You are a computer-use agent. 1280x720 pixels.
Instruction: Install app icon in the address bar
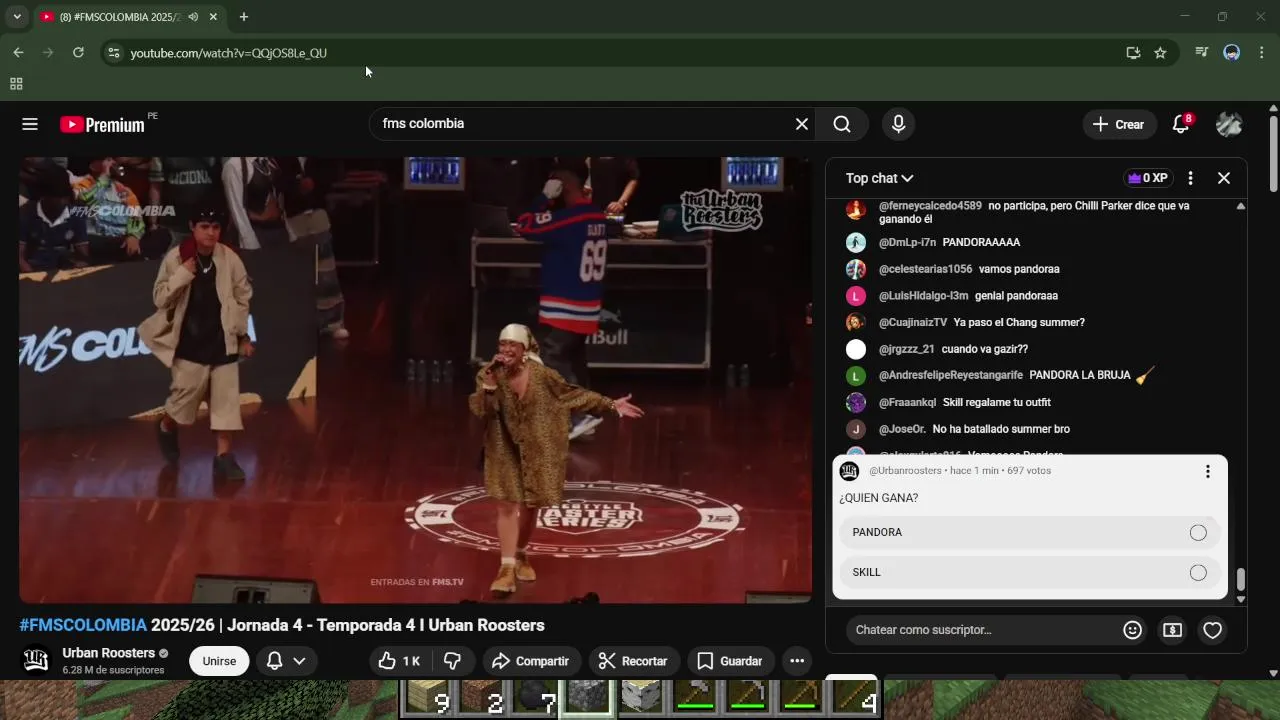(x=1133, y=53)
